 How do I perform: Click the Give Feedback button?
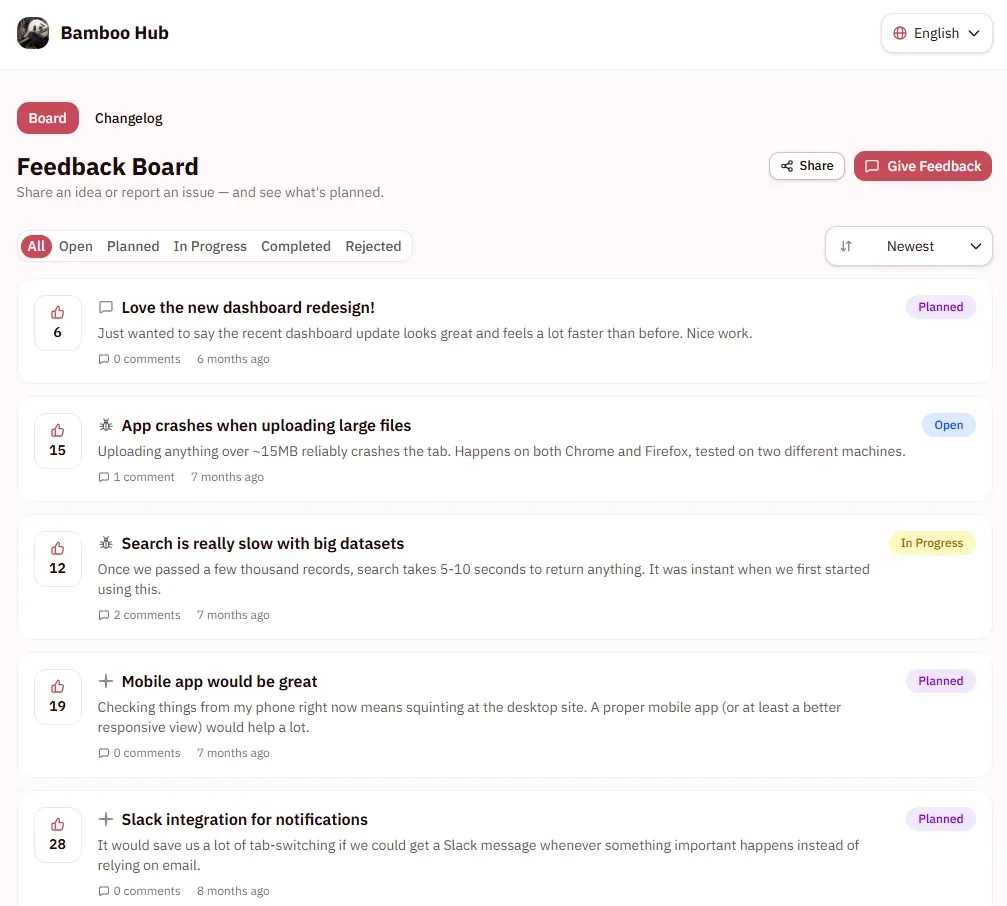point(923,166)
